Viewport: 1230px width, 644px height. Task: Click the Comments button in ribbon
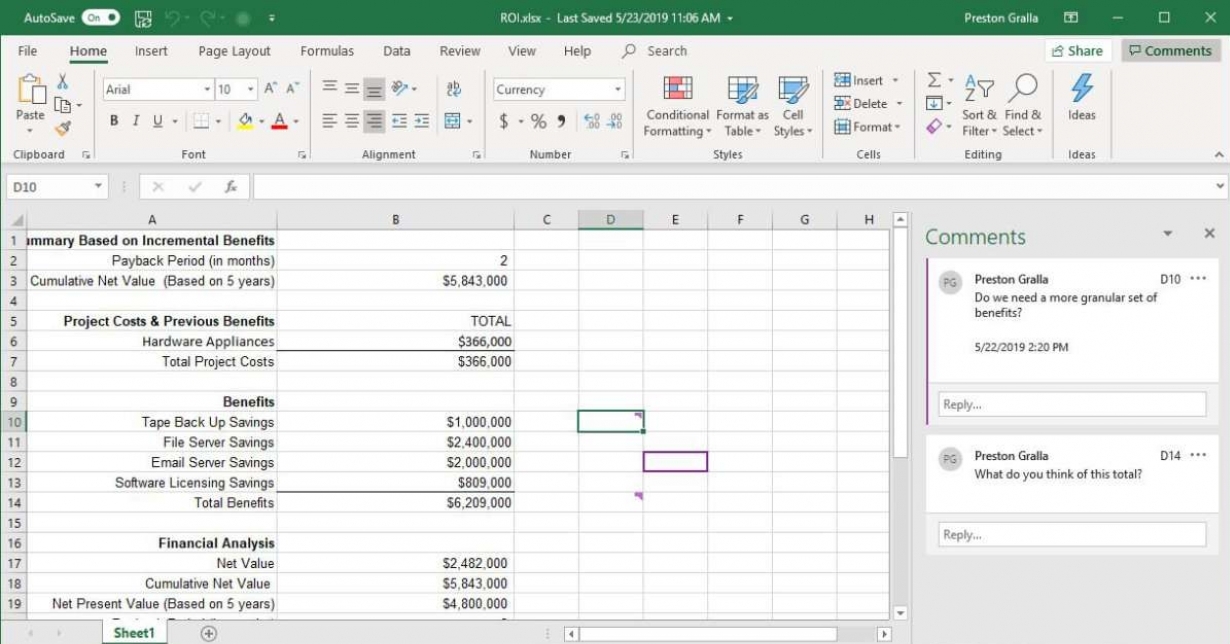pyautogui.click(x=1170, y=51)
